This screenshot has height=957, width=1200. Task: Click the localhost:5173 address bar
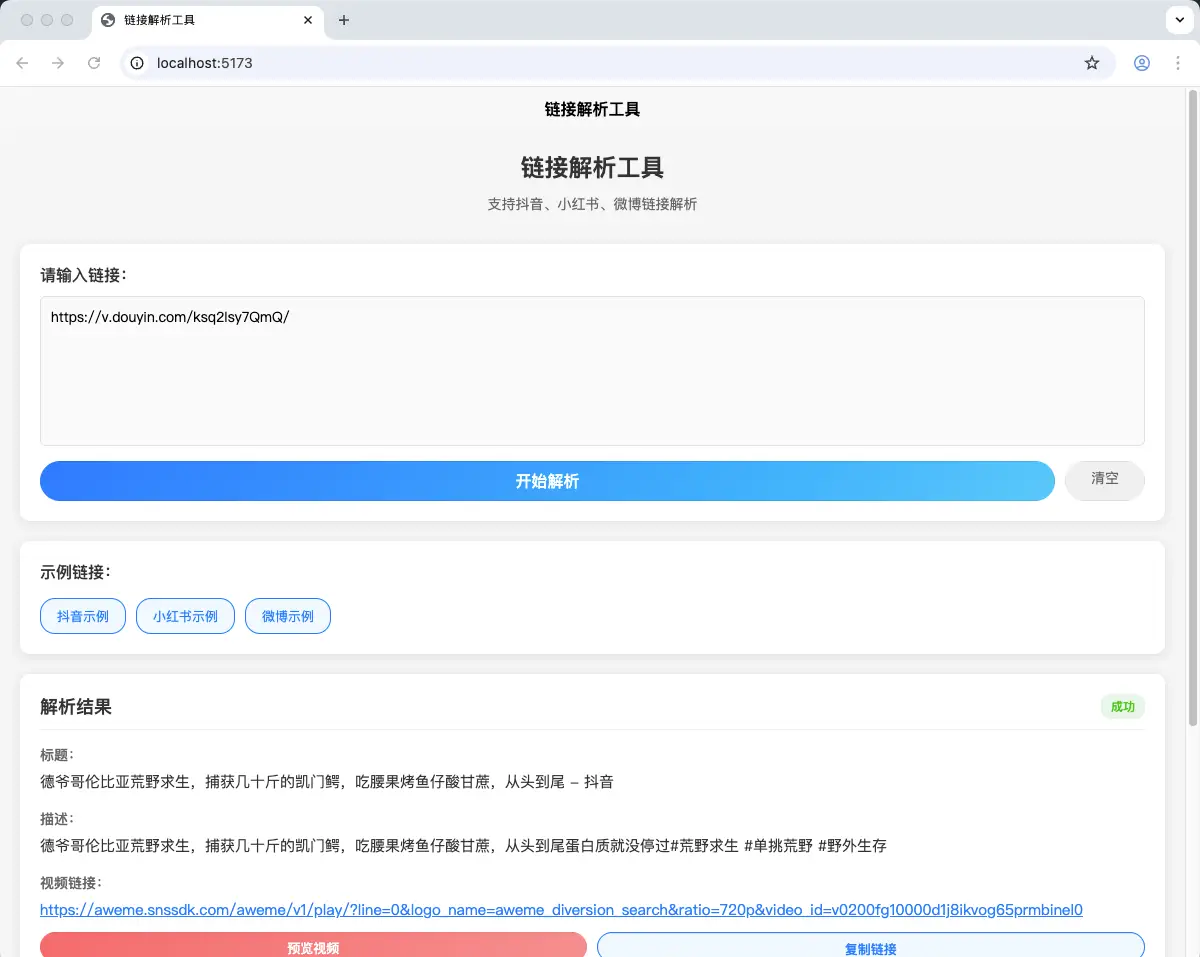pos(600,63)
